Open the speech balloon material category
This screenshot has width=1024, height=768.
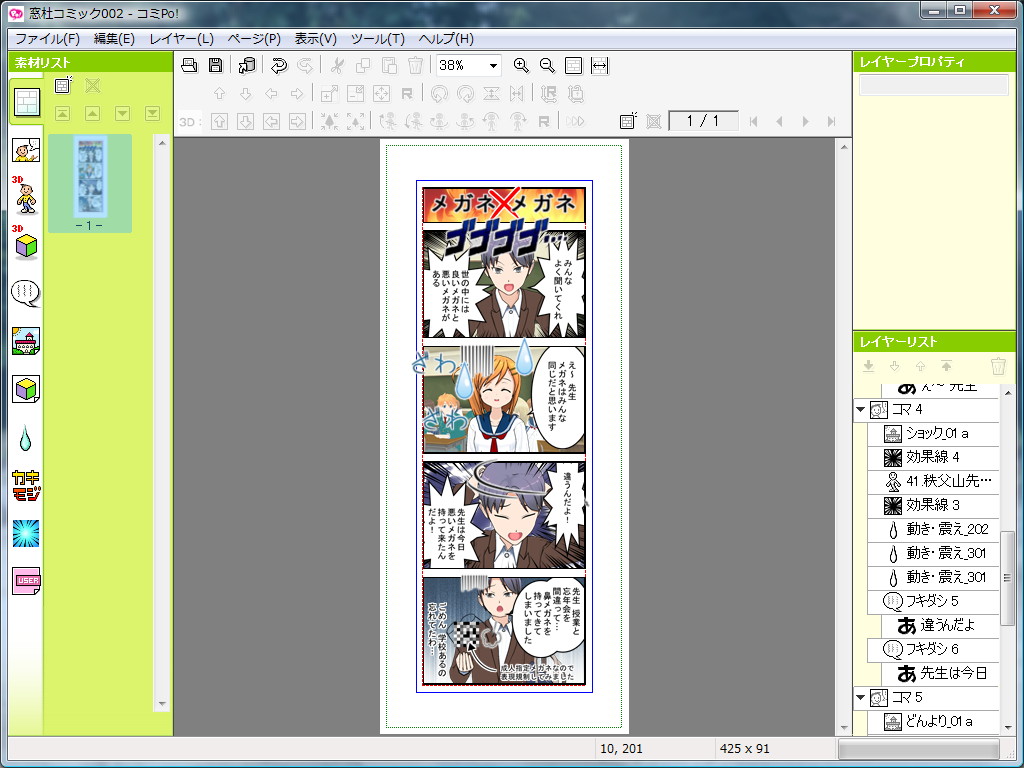pos(26,293)
